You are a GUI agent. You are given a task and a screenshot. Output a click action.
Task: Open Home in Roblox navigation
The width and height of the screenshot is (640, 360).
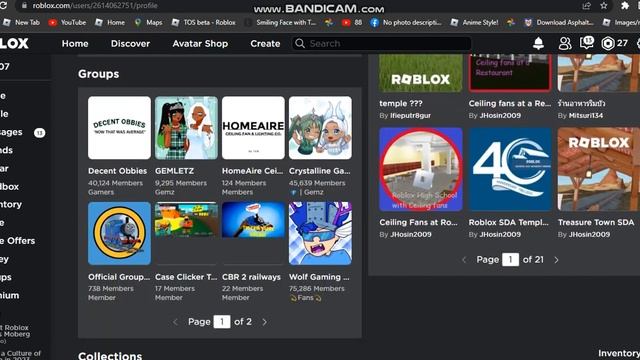click(x=75, y=44)
